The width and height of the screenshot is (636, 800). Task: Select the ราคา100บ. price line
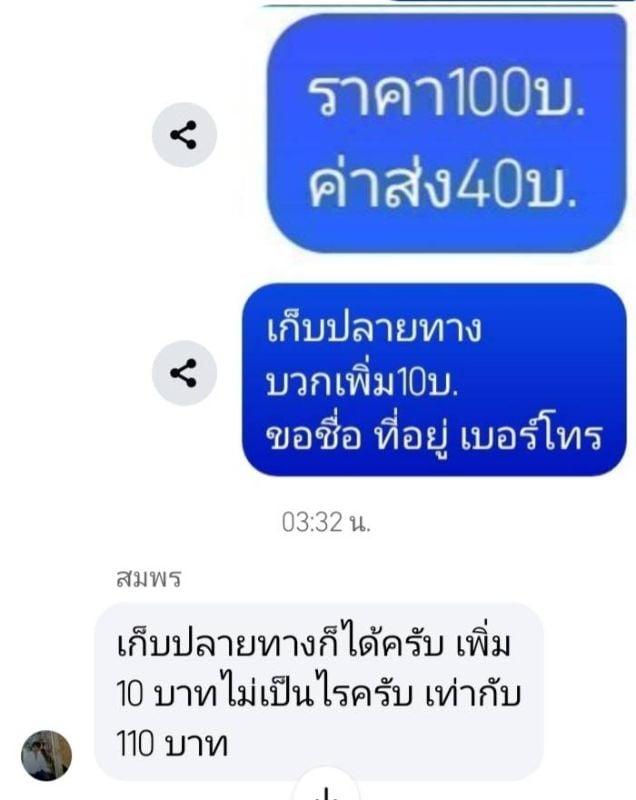446,94
